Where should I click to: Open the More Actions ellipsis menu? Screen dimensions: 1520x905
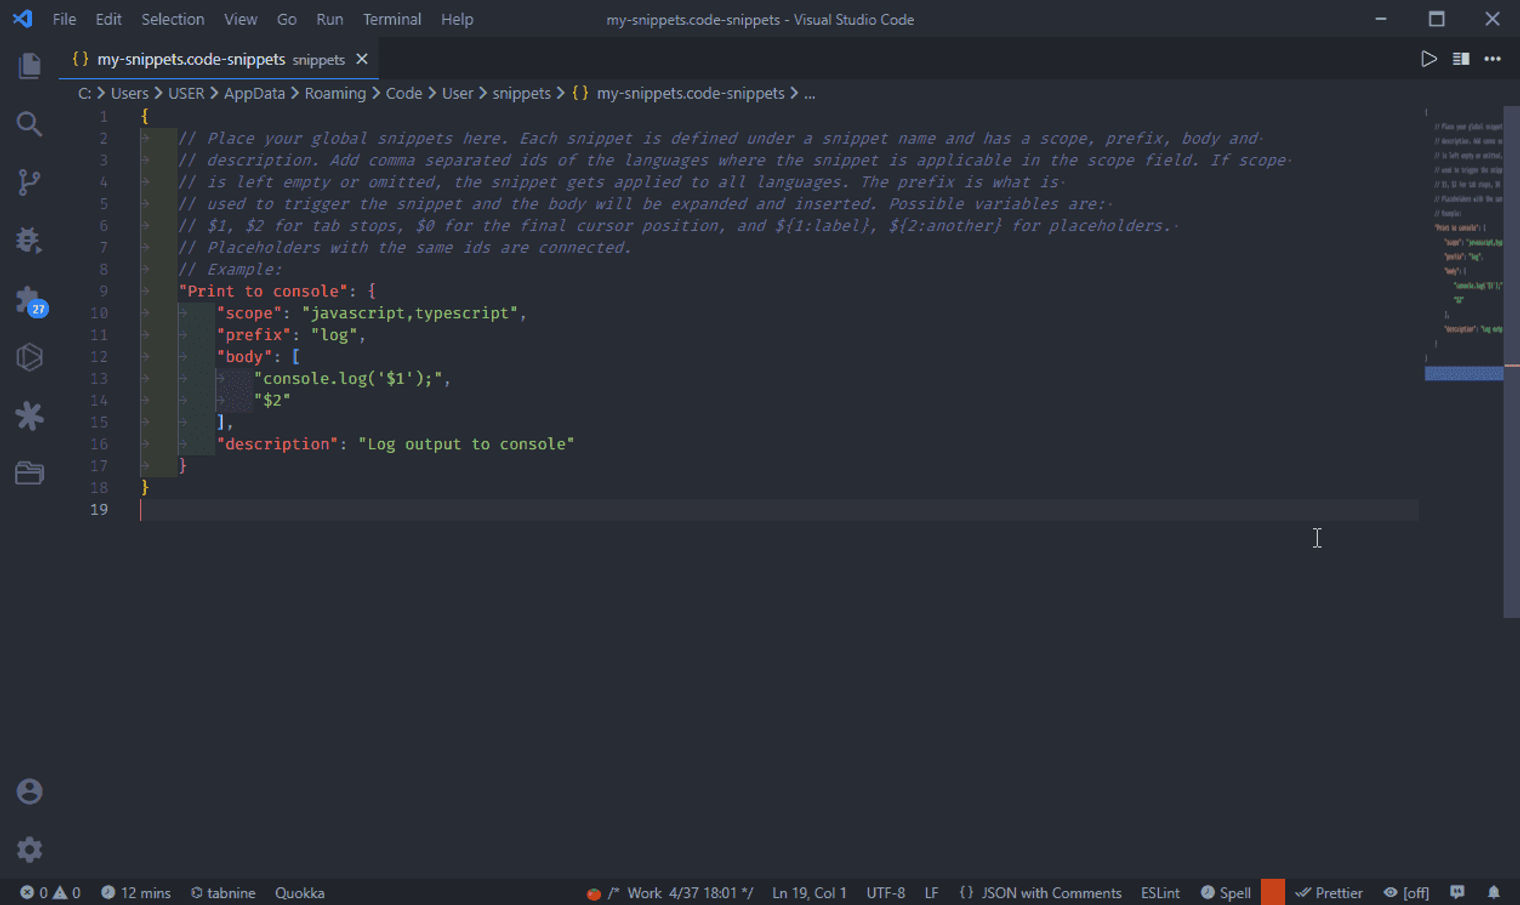point(1492,59)
